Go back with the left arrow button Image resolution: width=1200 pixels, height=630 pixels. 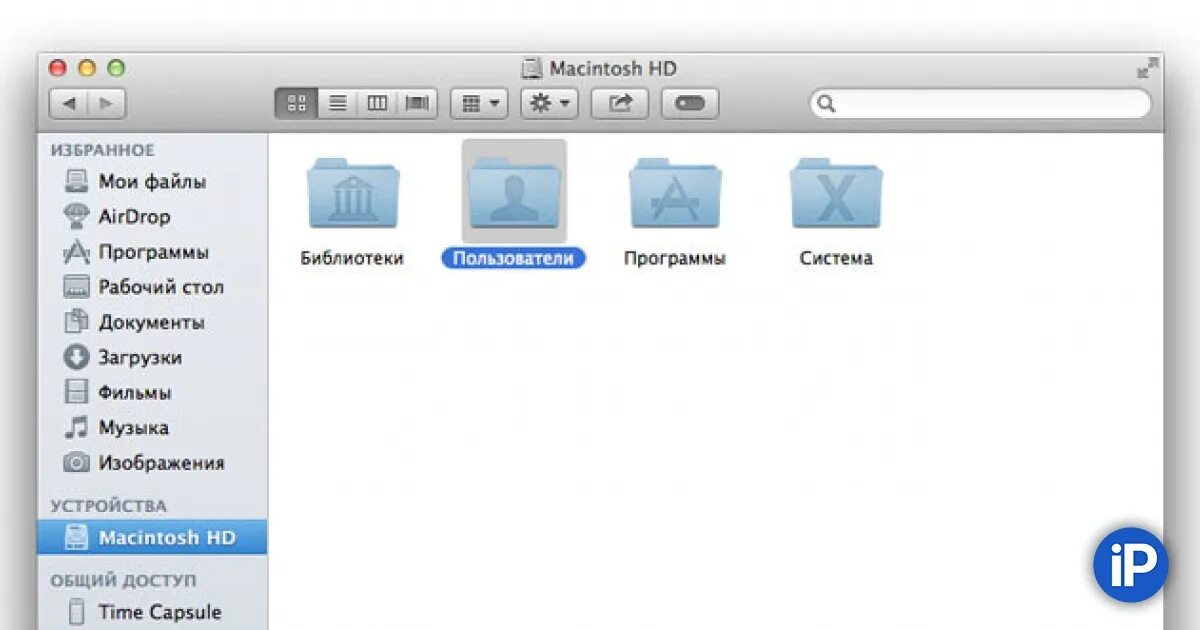pos(68,103)
